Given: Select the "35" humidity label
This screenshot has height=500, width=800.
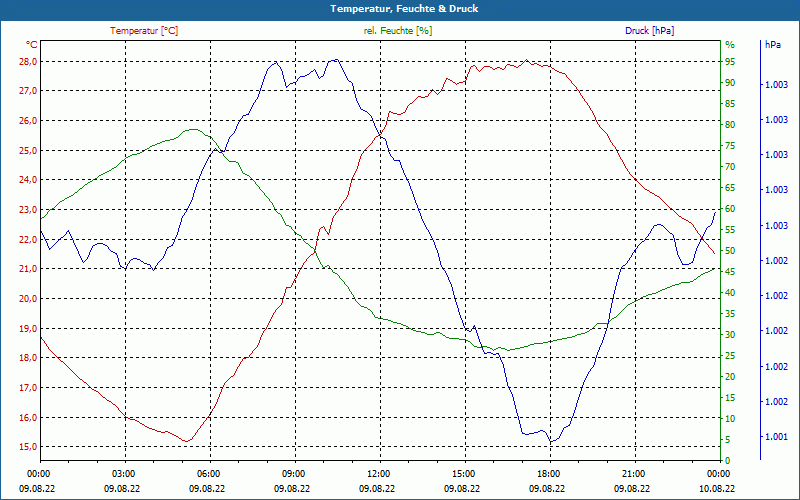Looking at the screenshot, I should point(730,314).
